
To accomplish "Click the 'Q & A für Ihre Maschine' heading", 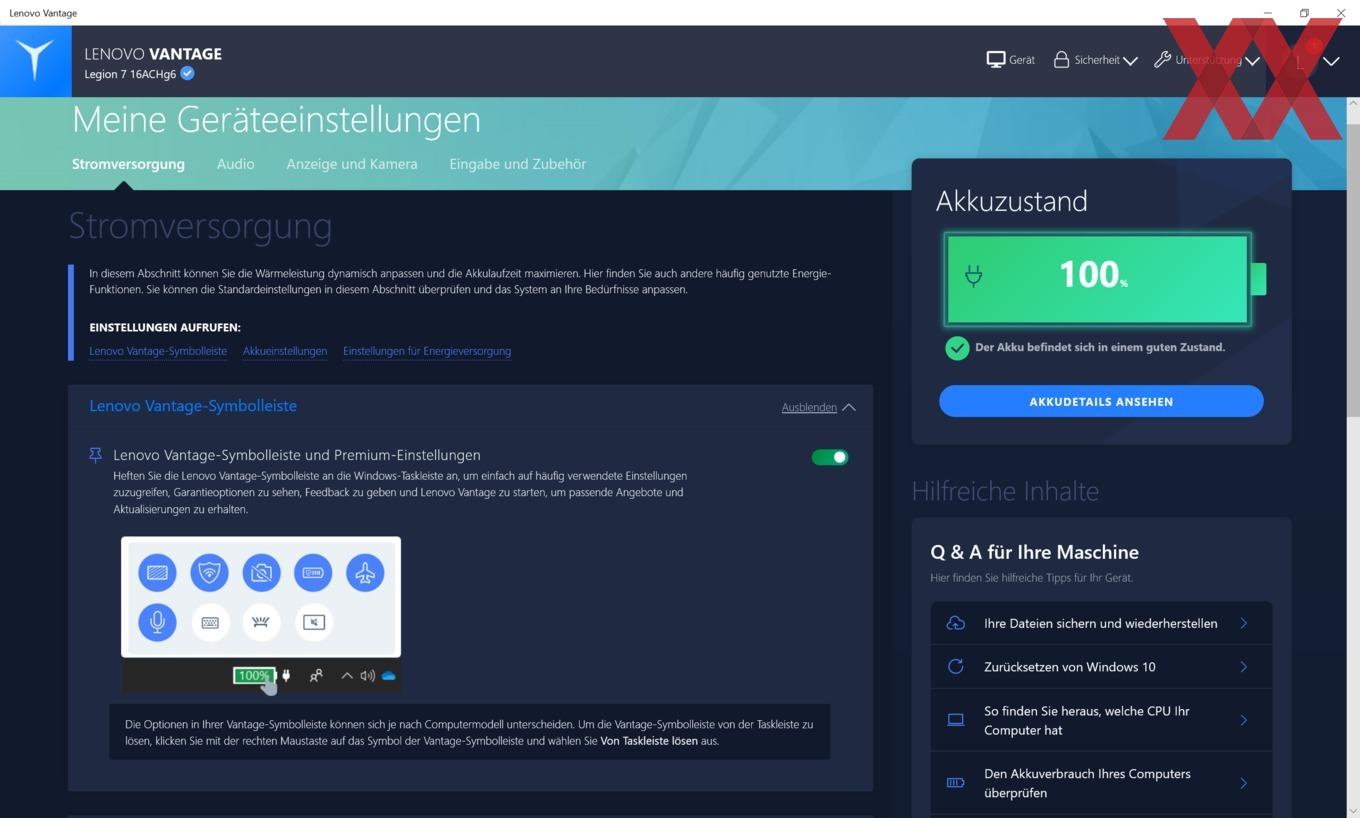I will coord(1034,552).
